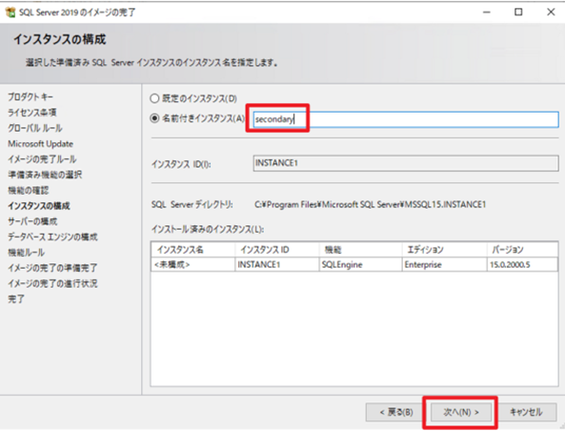Maximize the SQL Server 2019 setup window
This screenshot has height=434, width=565.
pyautogui.click(x=518, y=12)
